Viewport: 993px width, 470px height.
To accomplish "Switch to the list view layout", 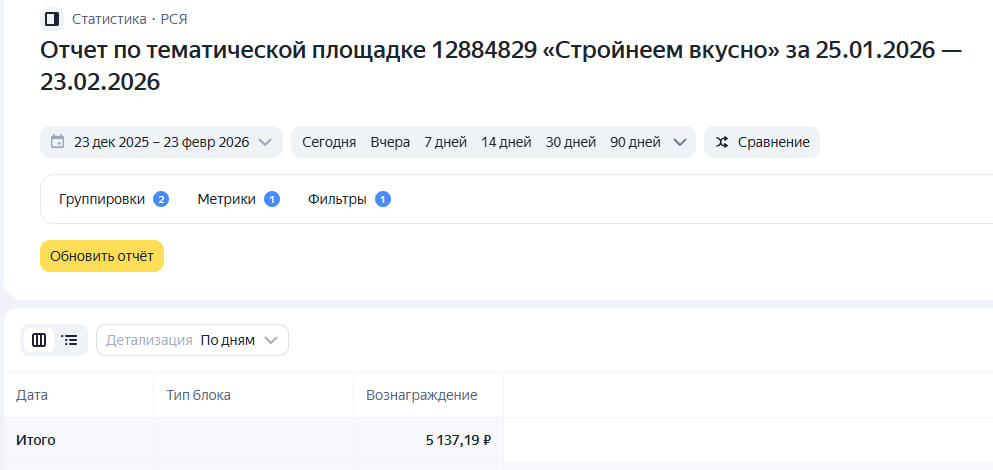I will coord(70,340).
